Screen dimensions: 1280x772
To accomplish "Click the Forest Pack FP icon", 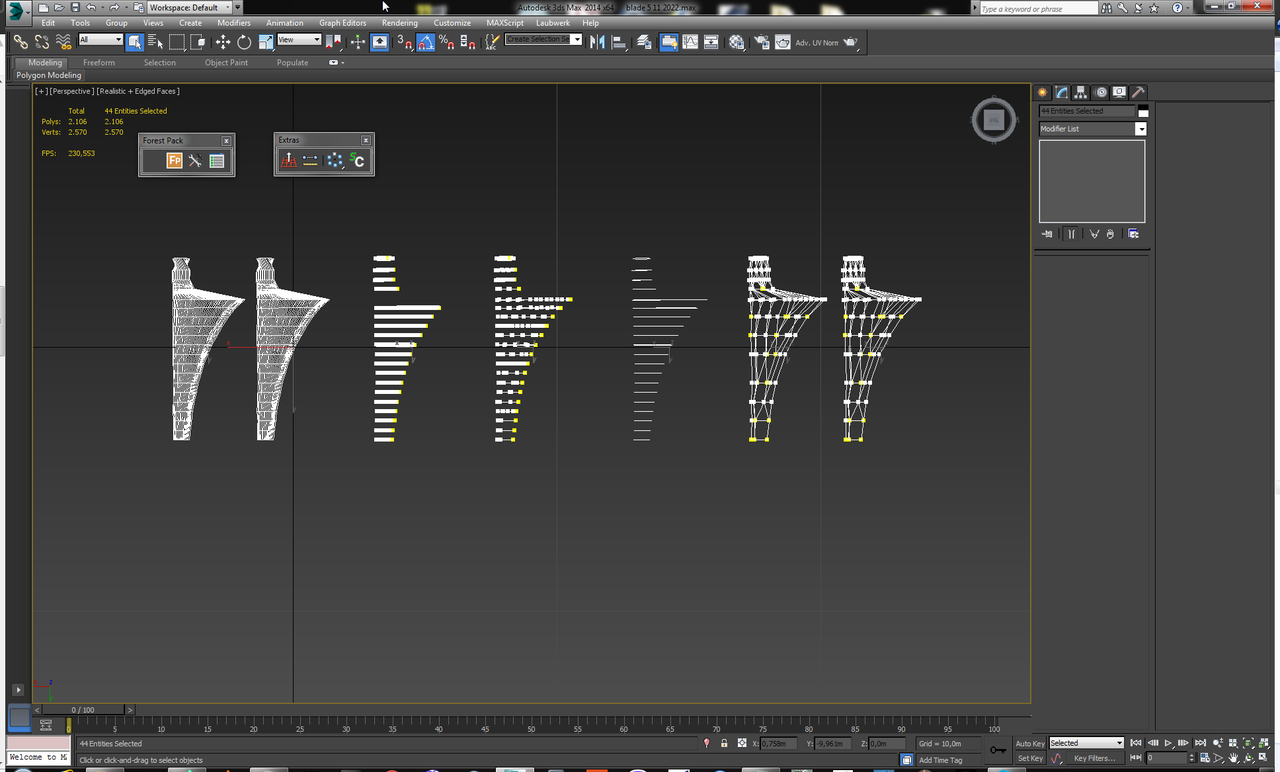I will pyautogui.click(x=174, y=161).
